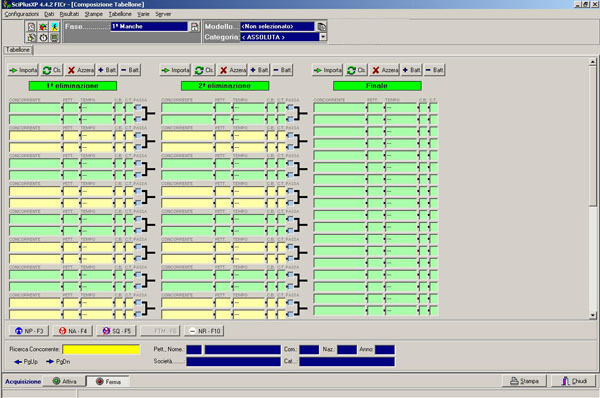Click the Importa button for Finale

pos(328,70)
